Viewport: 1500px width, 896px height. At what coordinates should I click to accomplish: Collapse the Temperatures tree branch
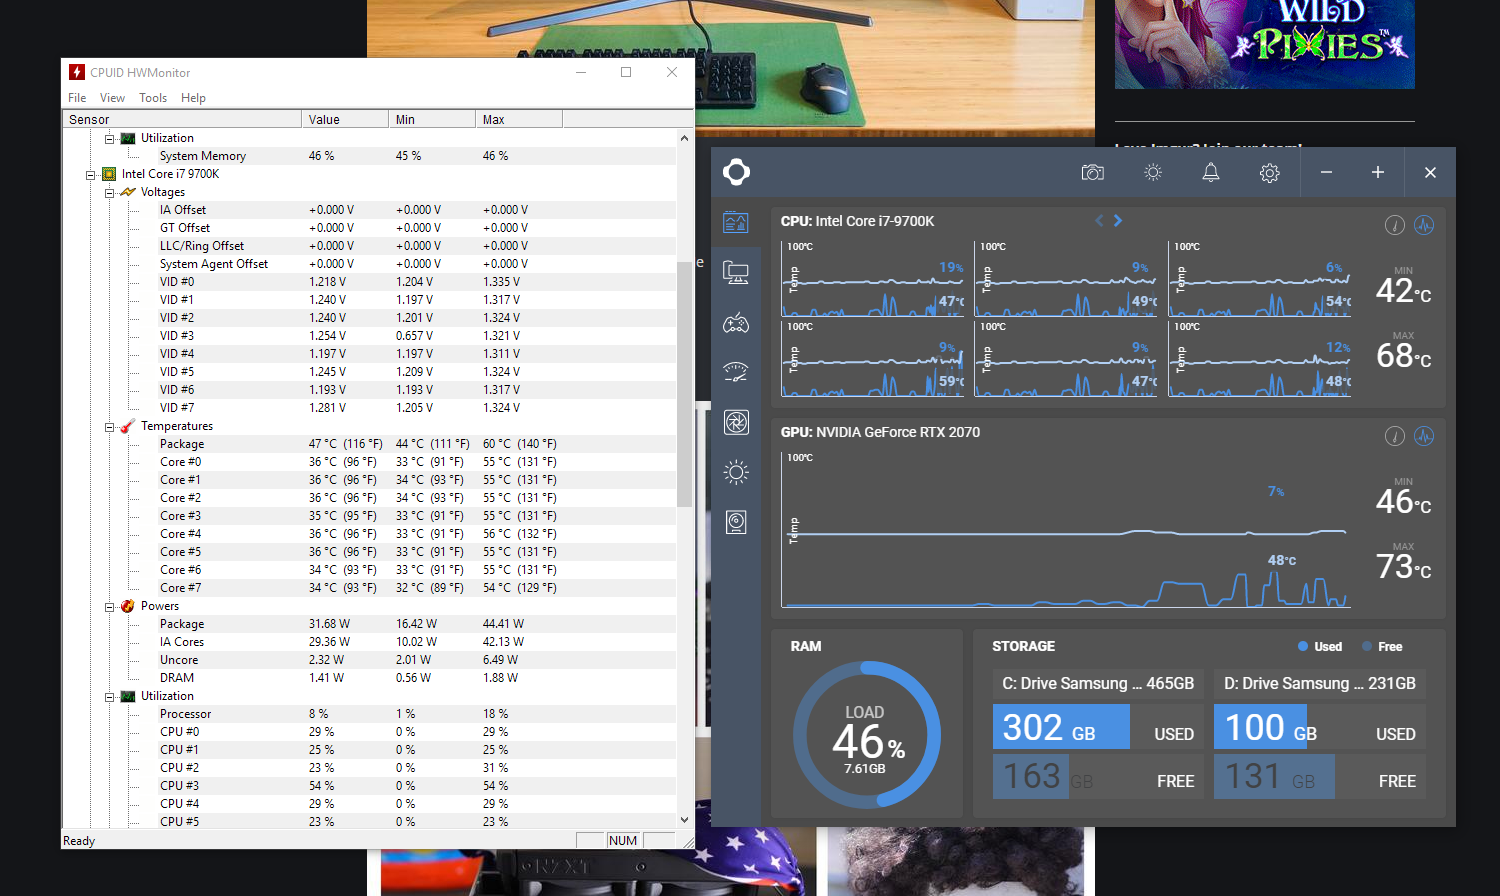109,427
